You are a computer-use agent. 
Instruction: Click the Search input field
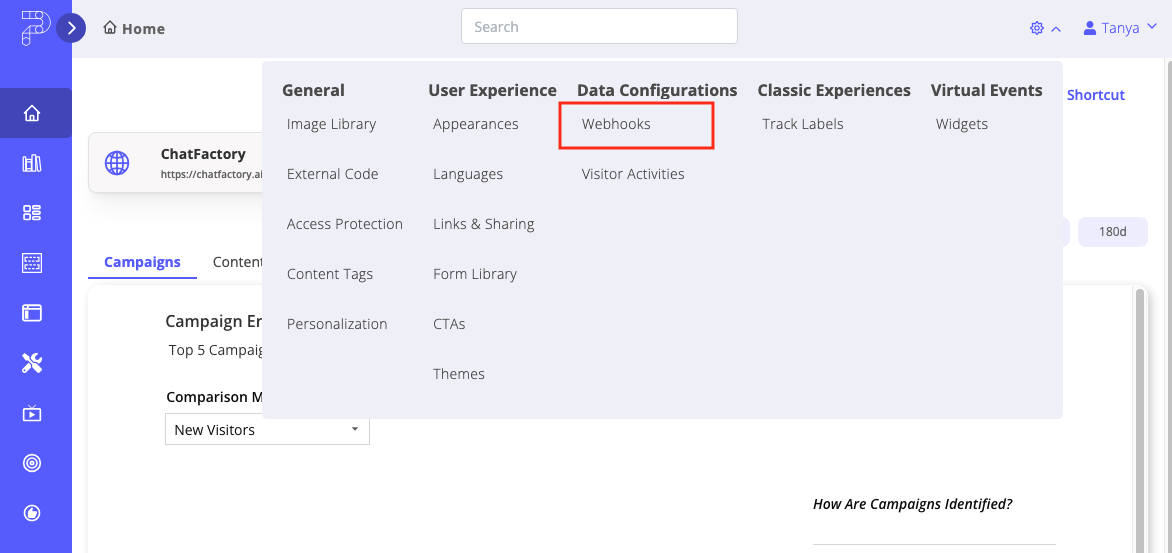tap(598, 27)
